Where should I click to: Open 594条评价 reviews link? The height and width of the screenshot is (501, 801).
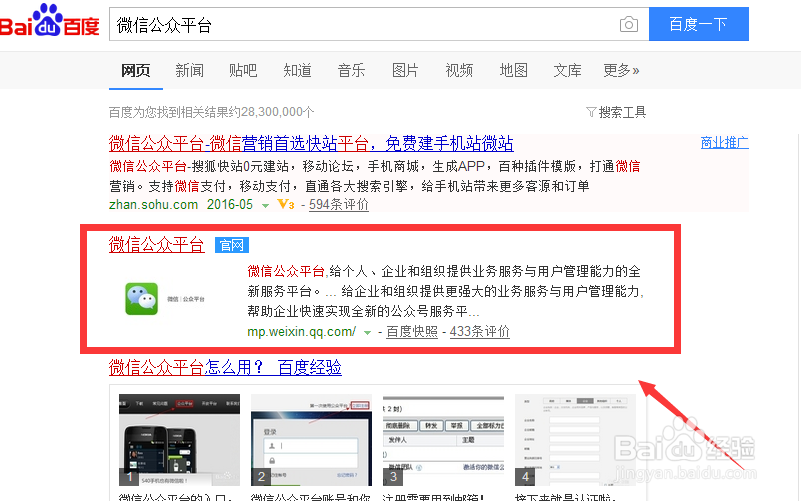[339, 205]
